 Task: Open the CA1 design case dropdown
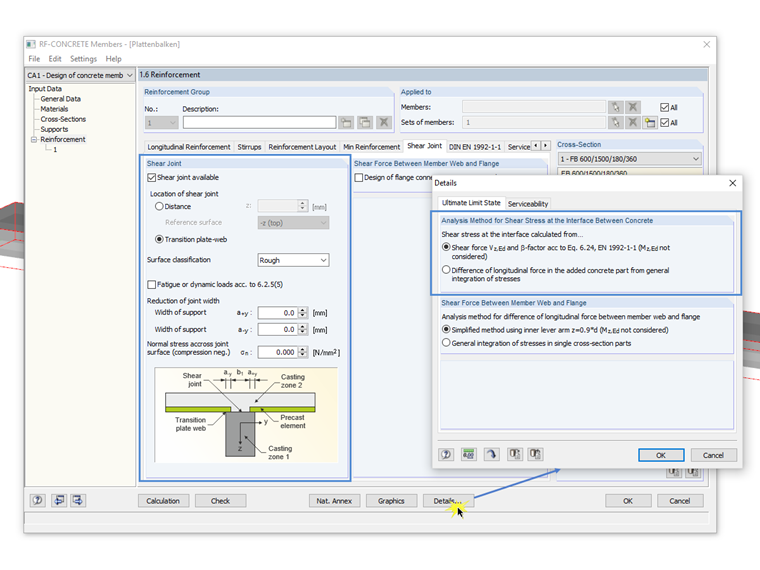(x=80, y=76)
